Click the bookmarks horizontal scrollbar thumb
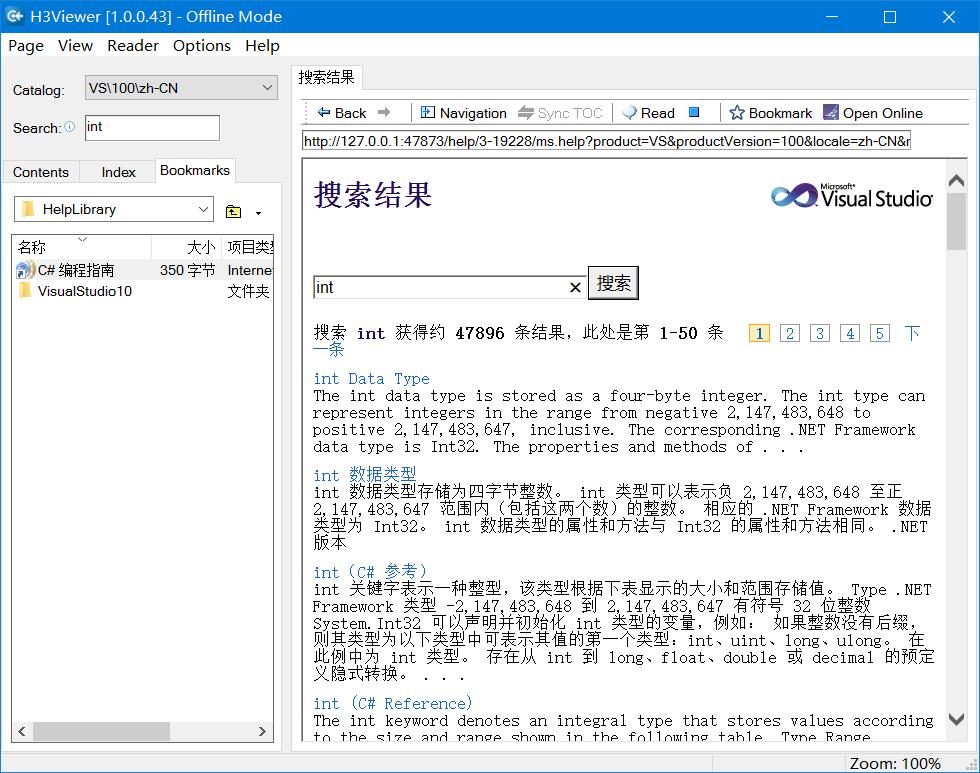 101,731
